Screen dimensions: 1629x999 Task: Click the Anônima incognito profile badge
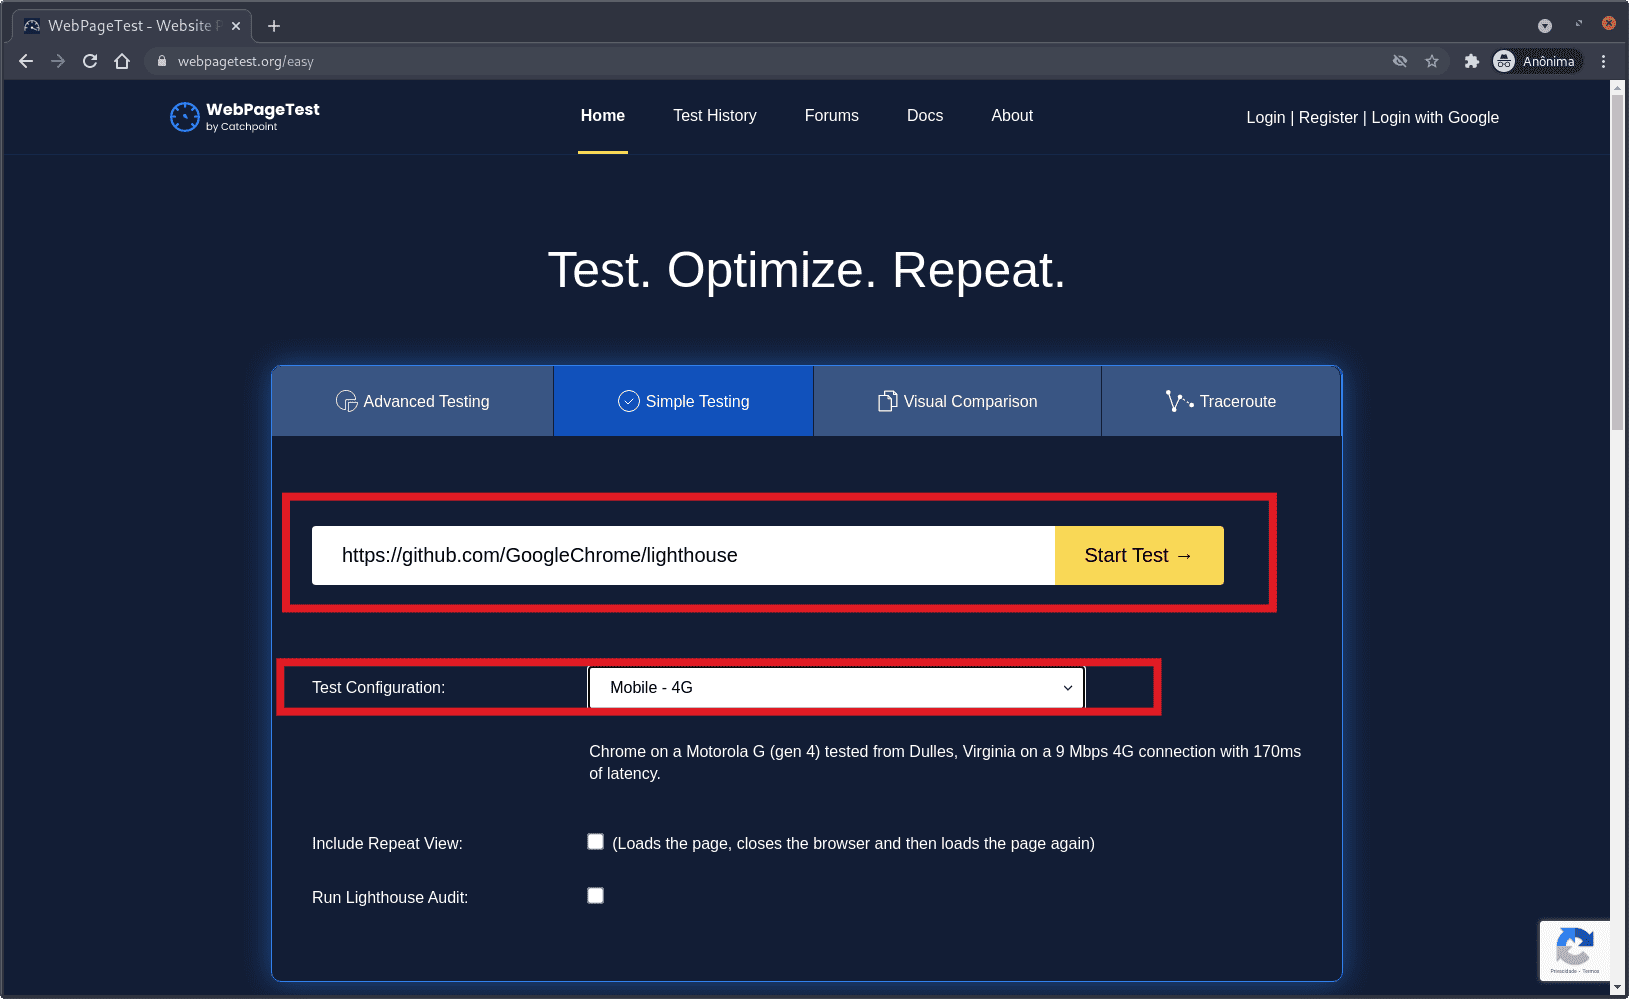(1537, 61)
